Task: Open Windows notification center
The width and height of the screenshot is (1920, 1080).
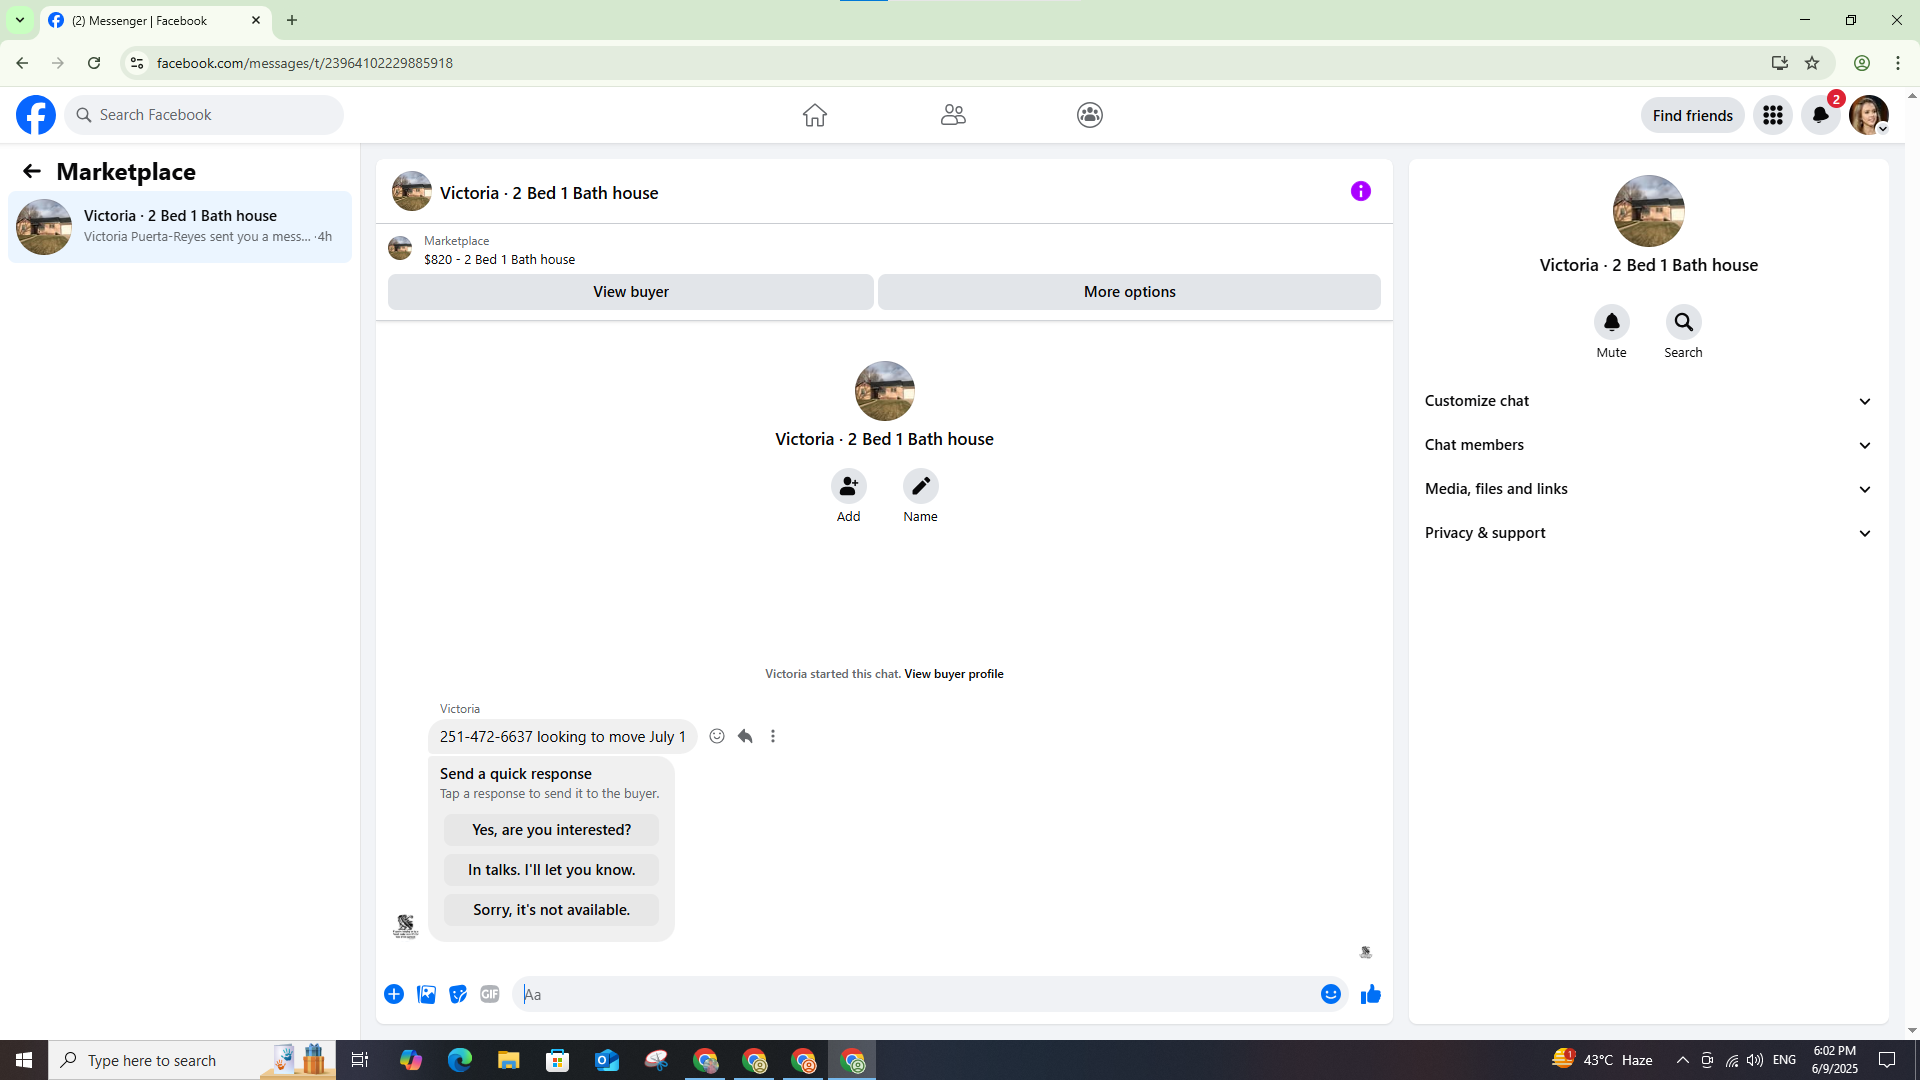Action: [1888, 1060]
